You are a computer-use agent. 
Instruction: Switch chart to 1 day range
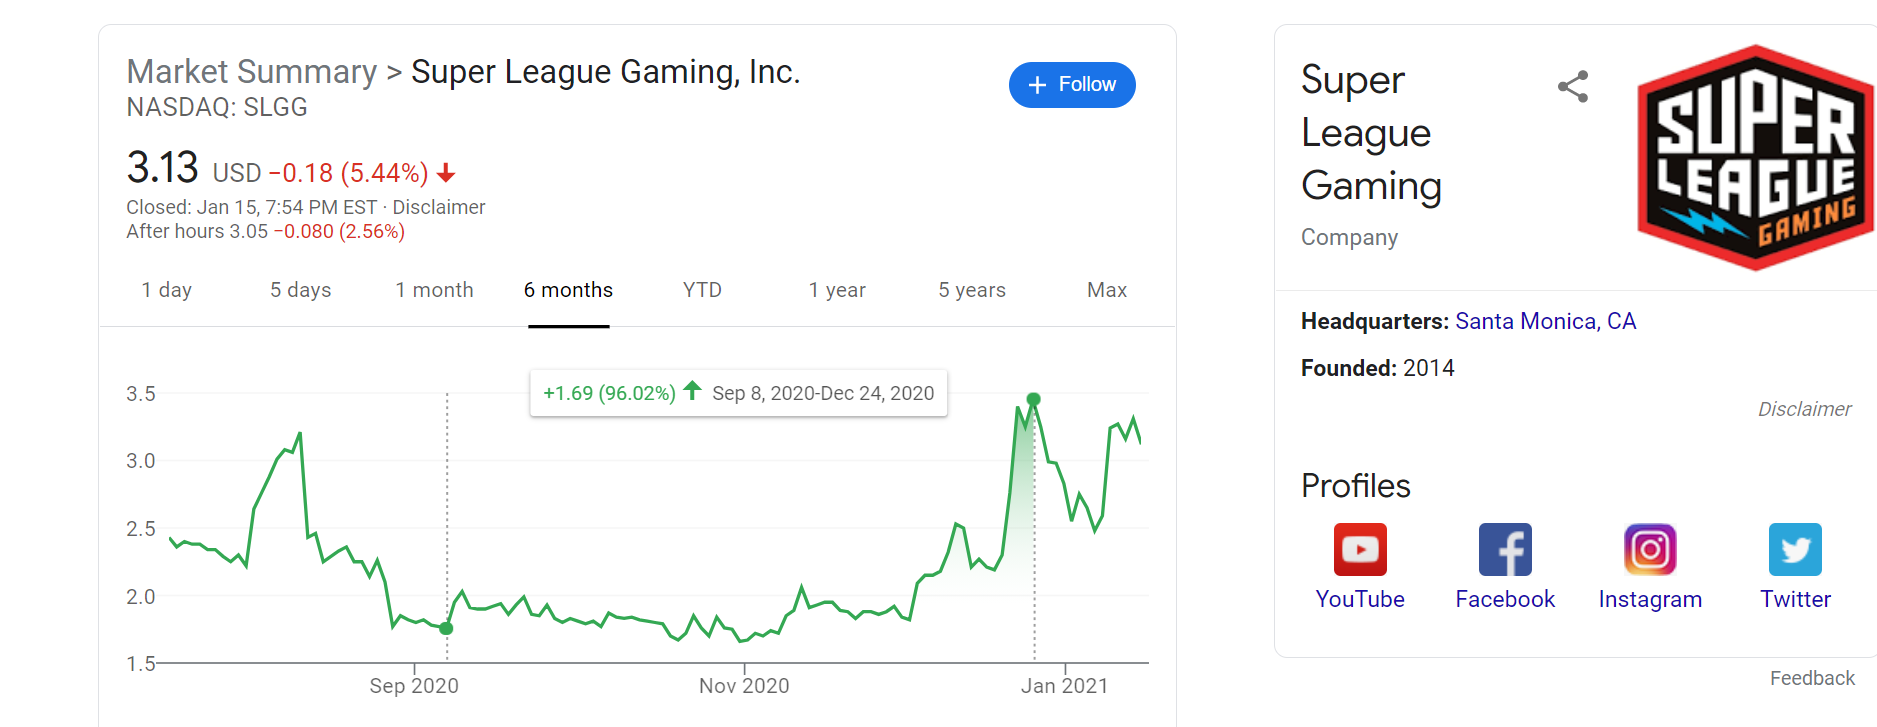pyautogui.click(x=166, y=290)
